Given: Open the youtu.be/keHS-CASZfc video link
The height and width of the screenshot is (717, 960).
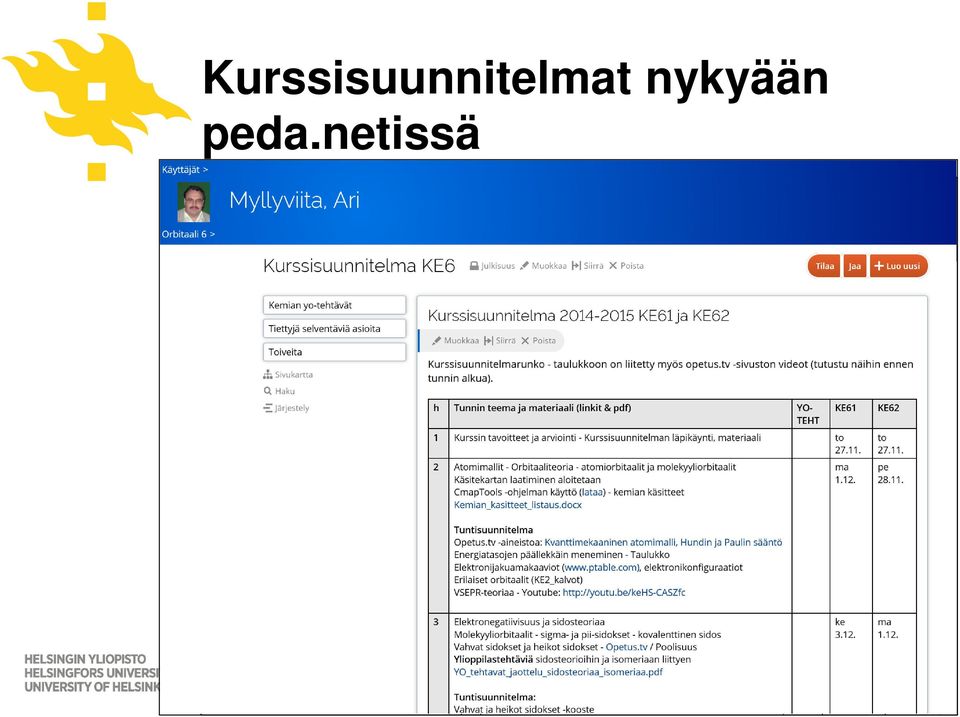Looking at the screenshot, I should (624, 593).
